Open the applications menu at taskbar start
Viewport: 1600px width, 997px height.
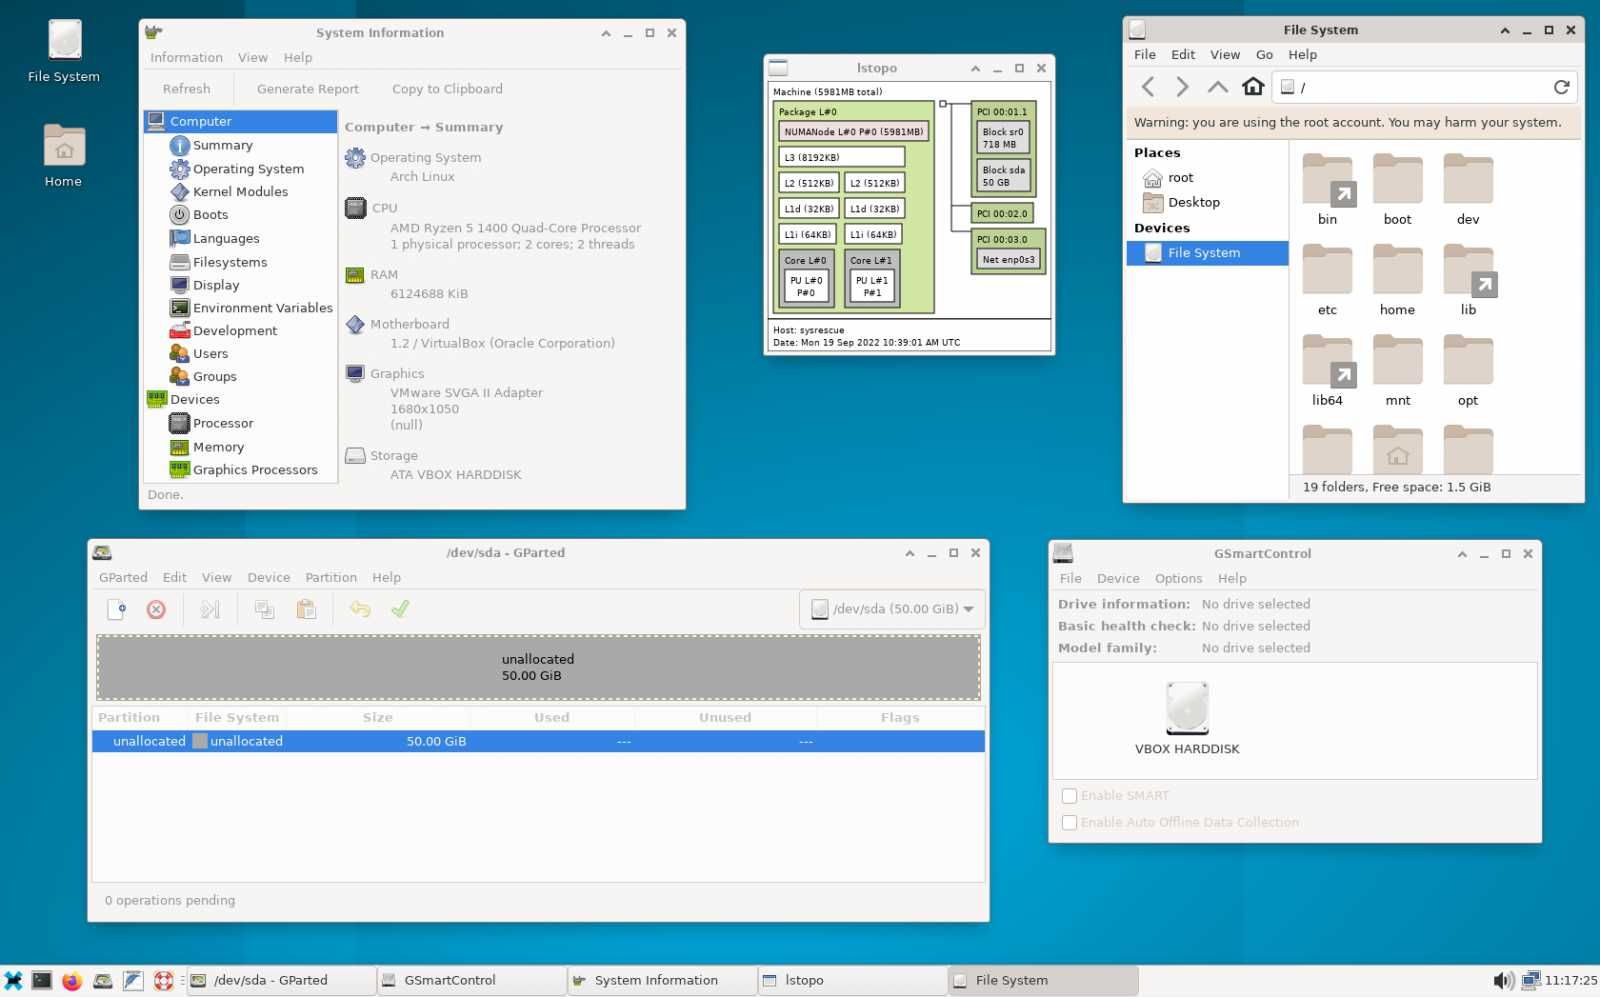click(13, 981)
